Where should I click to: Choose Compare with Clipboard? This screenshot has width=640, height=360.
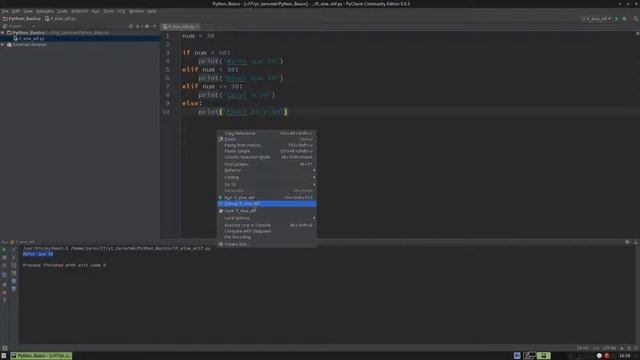pyautogui.click(x=267, y=231)
